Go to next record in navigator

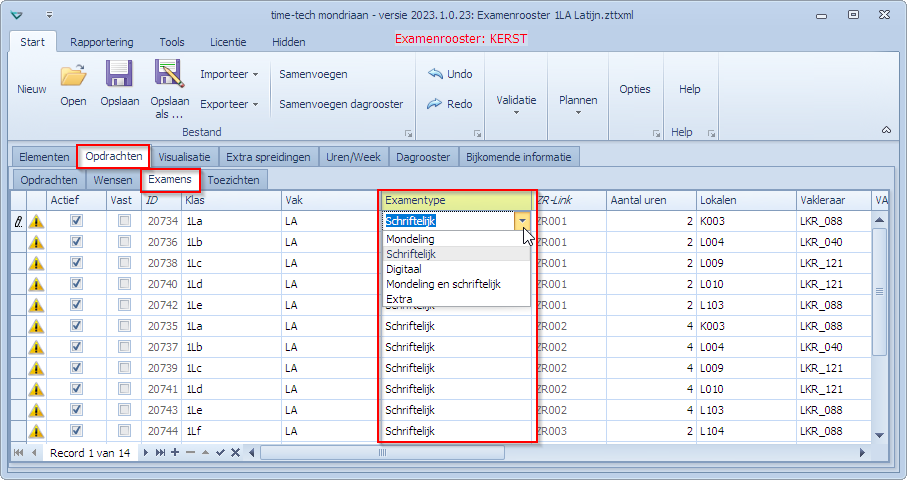(x=146, y=453)
